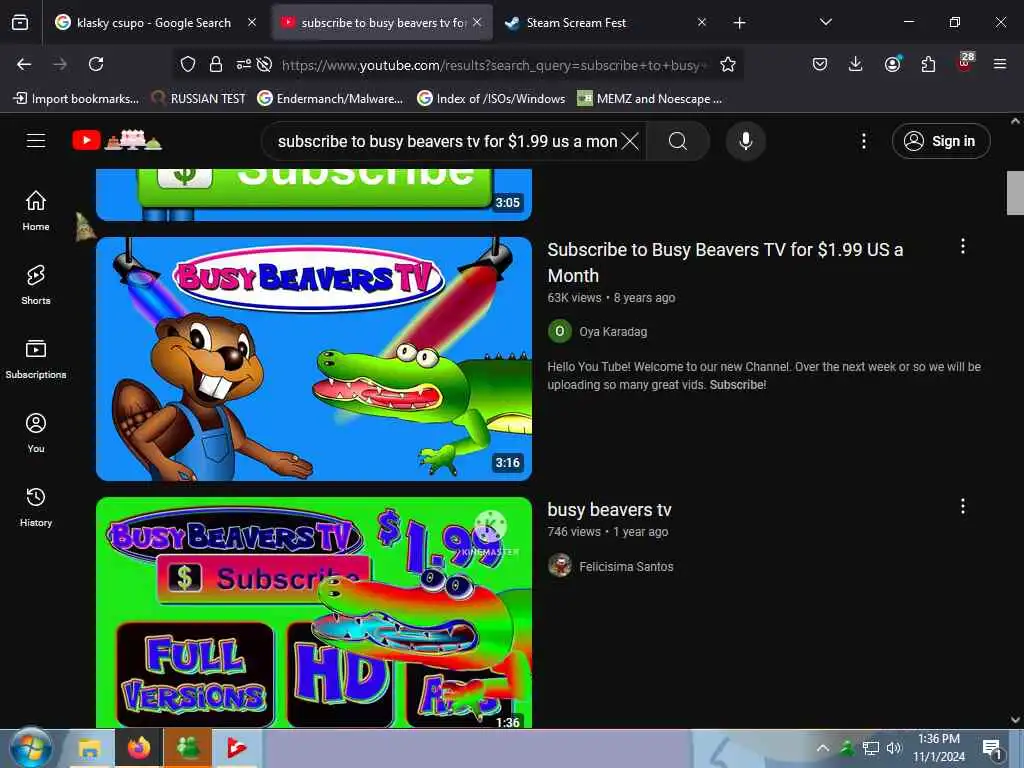
Task: Open YouTube settings three-dot menu
Action: click(863, 141)
